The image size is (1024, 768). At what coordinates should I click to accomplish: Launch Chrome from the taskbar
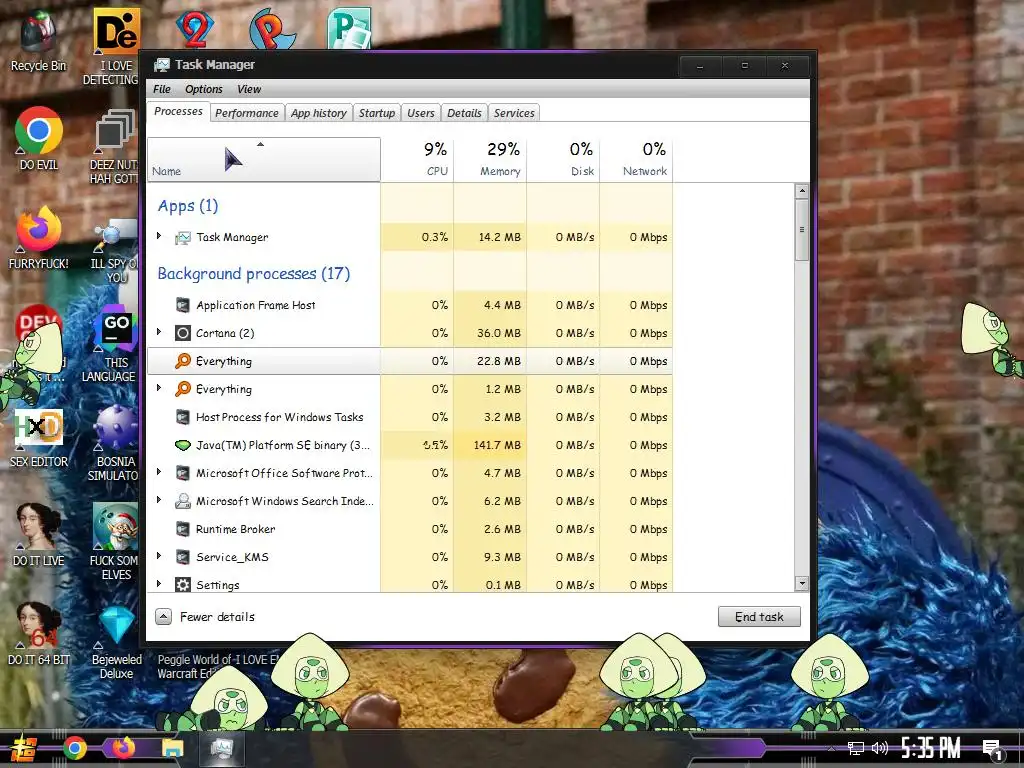(x=75, y=748)
